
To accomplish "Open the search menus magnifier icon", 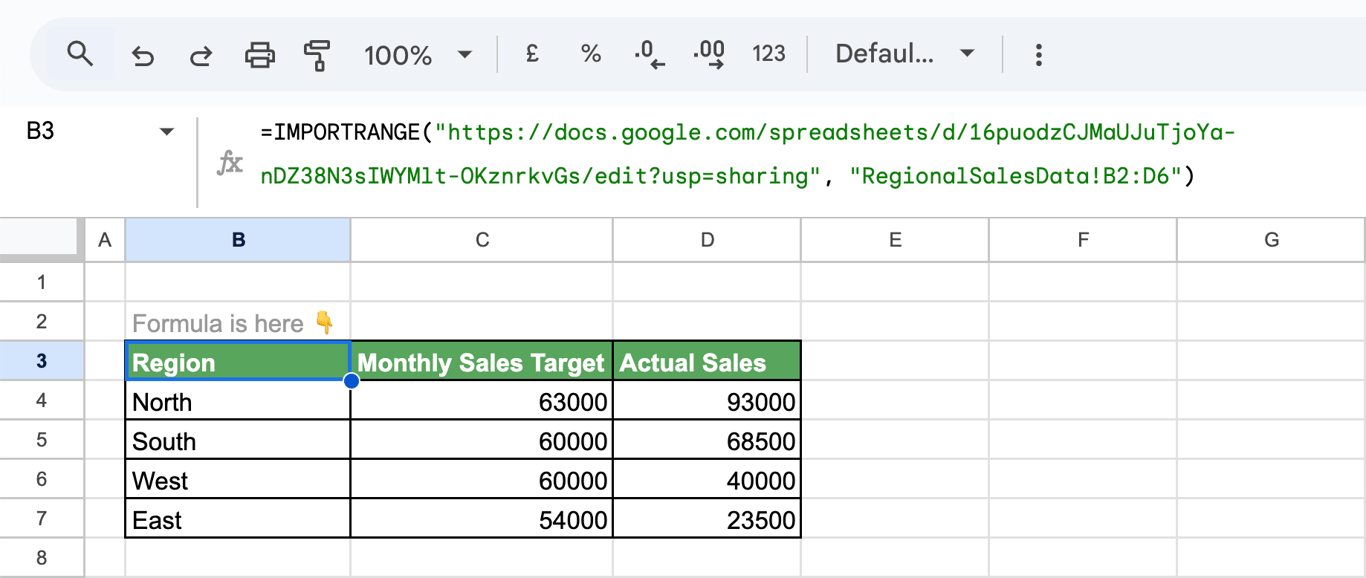I will coord(80,54).
